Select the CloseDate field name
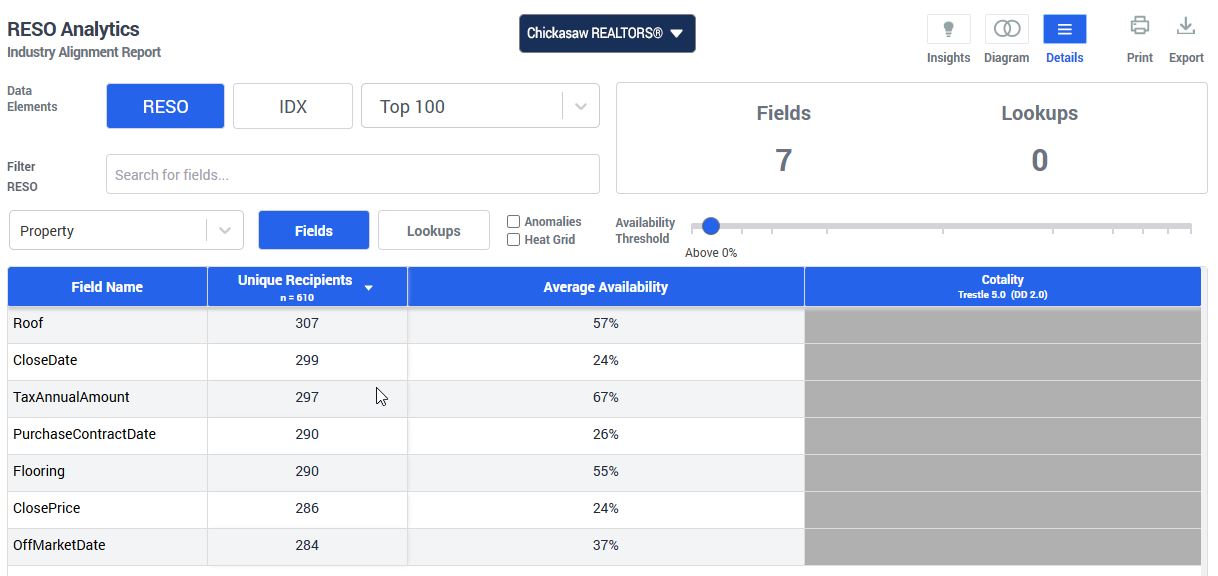 click(x=45, y=360)
